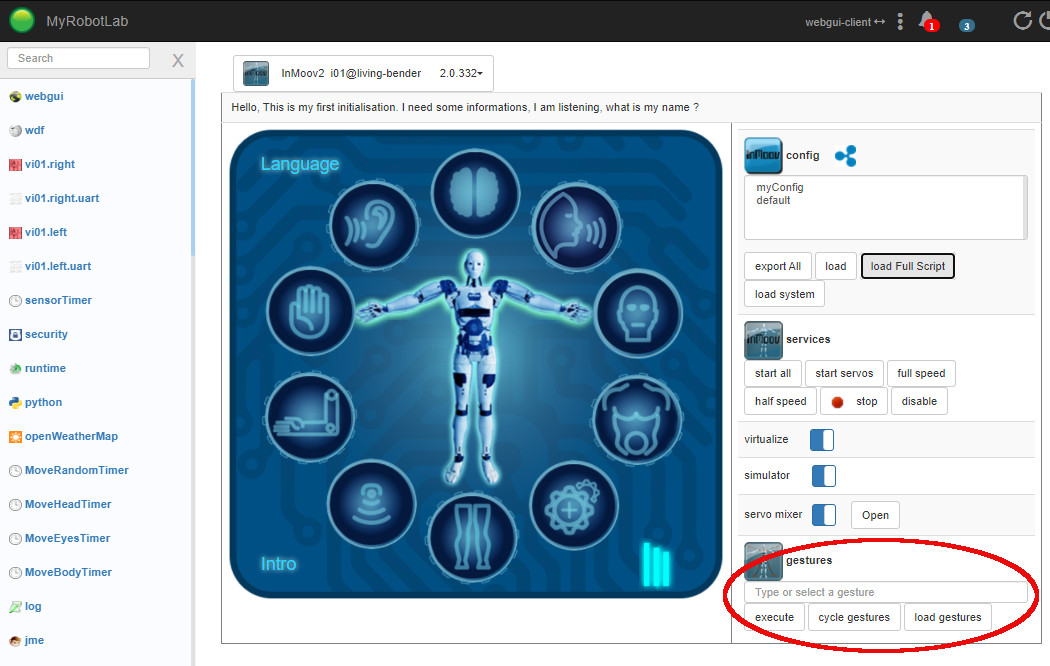The height and width of the screenshot is (666, 1050).
Task: Click the cyan audio level bars
Action: pos(656,564)
